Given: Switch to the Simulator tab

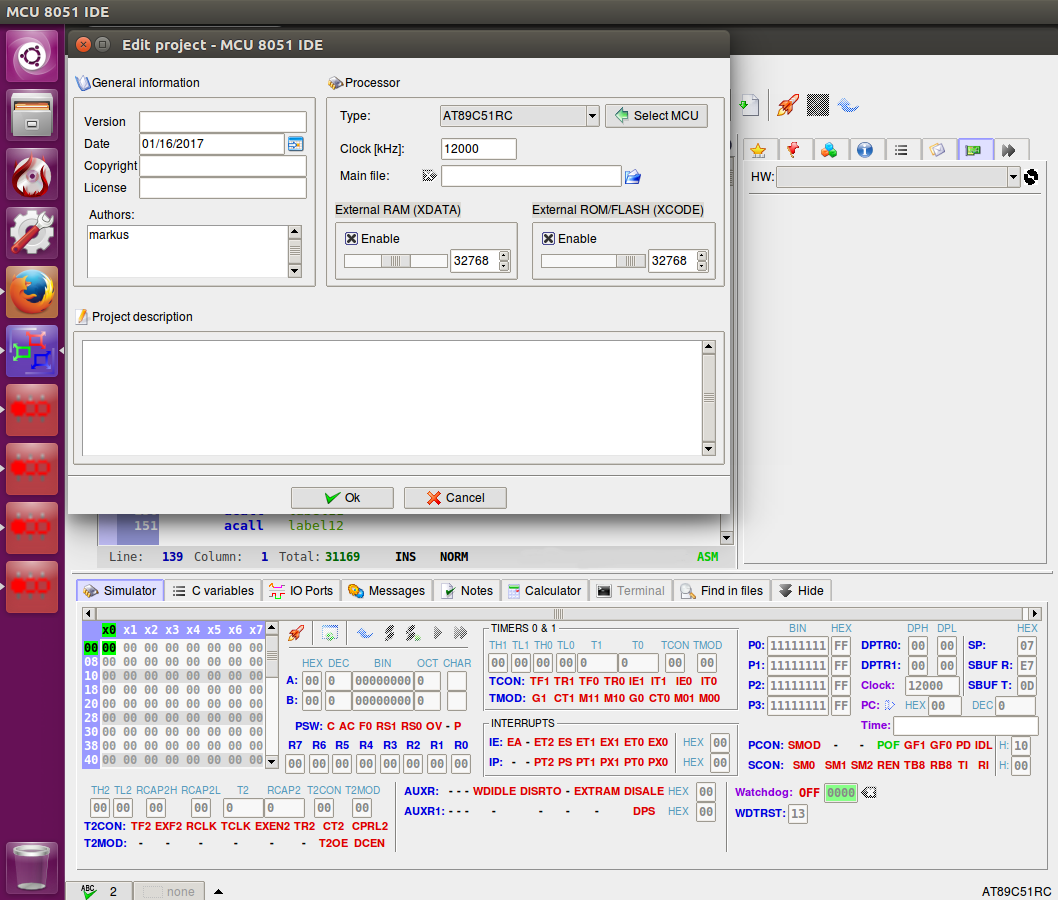Looking at the screenshot, I should [x=120, y=591].
